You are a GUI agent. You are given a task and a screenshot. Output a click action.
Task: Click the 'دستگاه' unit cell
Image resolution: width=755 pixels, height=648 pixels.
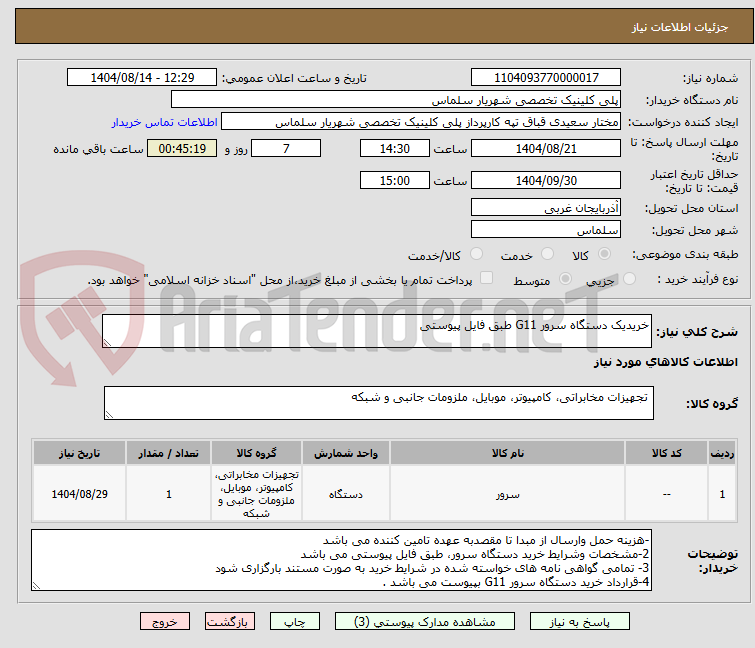346,494
